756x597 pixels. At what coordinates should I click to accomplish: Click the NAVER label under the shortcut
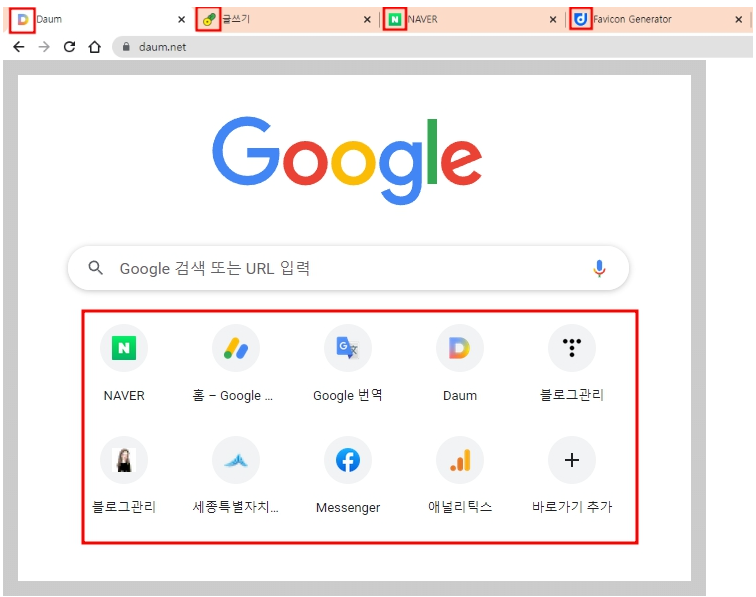pos(124,395)
